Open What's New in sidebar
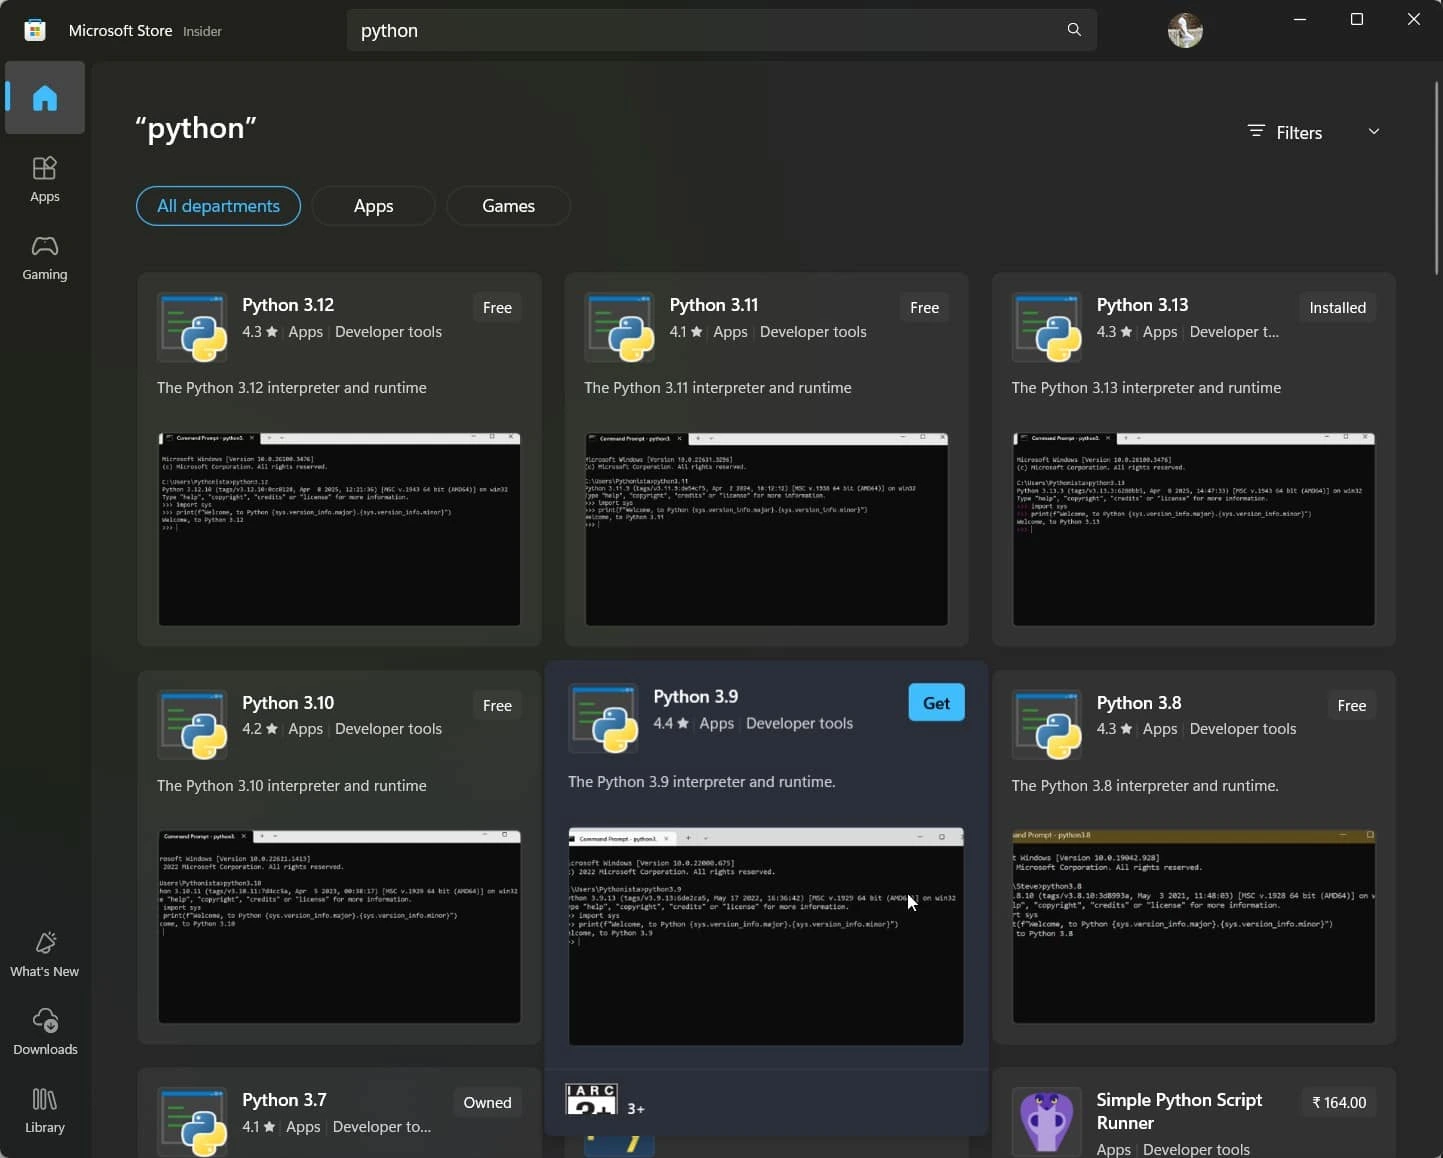The image size is (1443, 1158). 45,954
